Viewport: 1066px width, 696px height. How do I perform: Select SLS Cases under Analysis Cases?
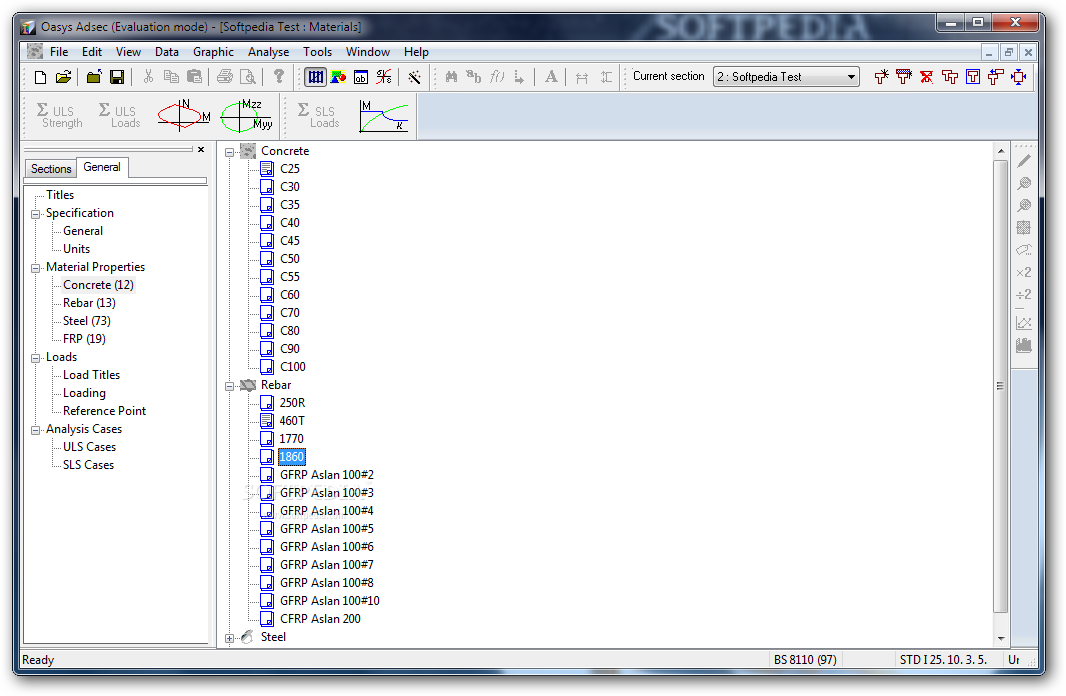click(88, 466)
